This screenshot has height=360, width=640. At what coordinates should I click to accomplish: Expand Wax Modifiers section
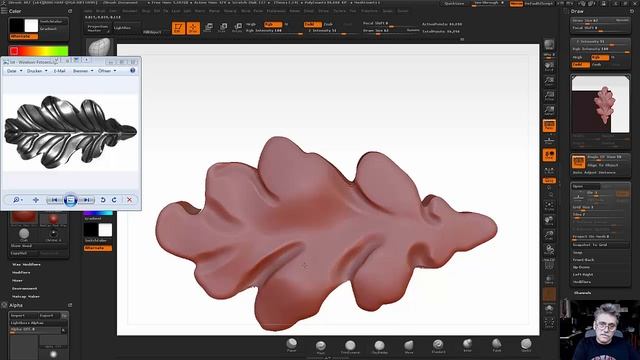(x=26, y=264)
